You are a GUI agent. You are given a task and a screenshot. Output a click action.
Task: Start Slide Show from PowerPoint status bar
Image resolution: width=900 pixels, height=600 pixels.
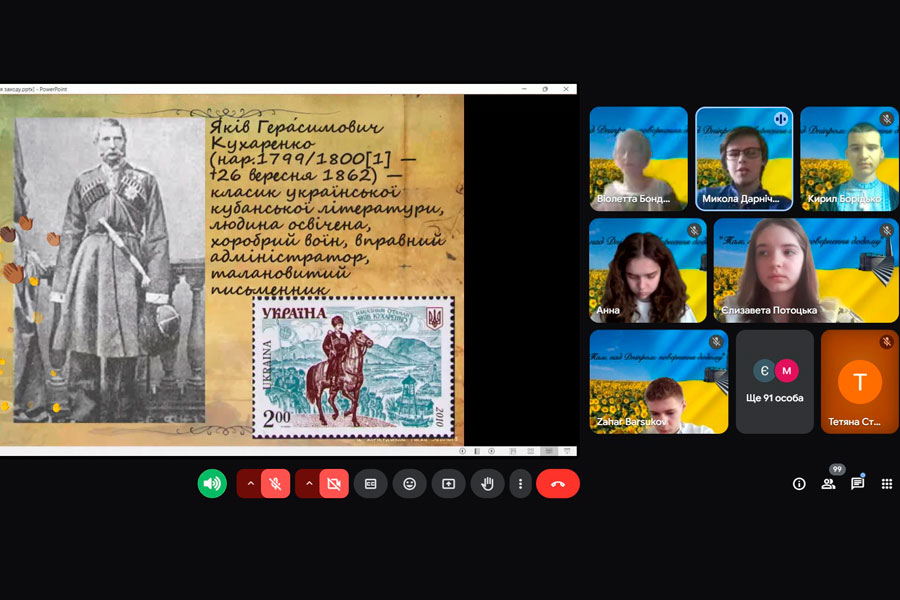[x=567, y=451]
